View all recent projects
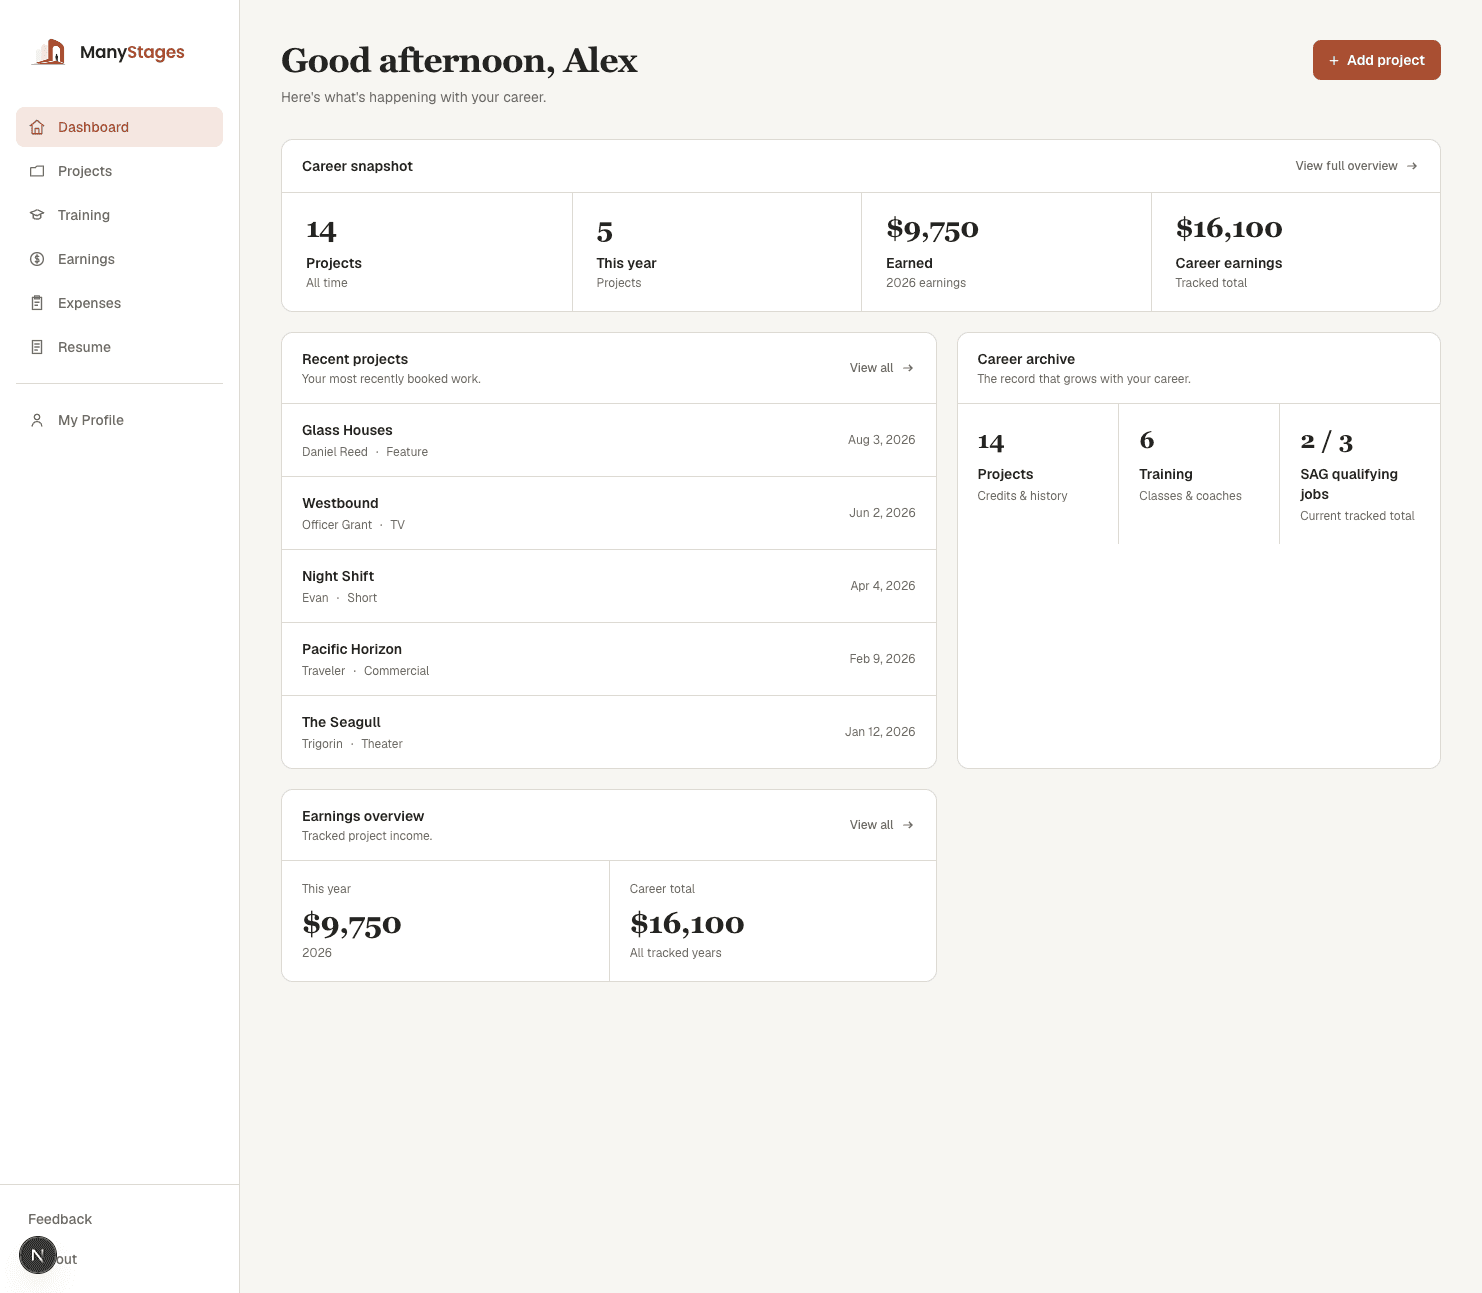The height and width of the screenshot is (1293, 1482). [x=881, y=368]
